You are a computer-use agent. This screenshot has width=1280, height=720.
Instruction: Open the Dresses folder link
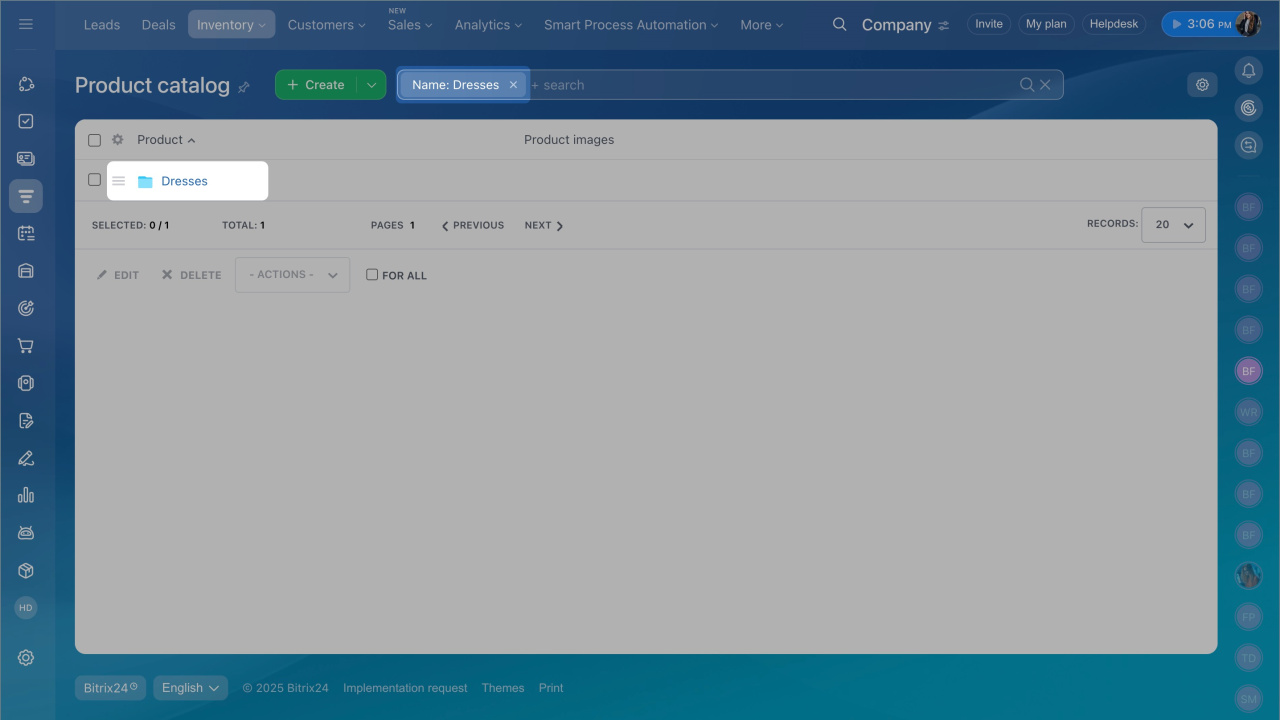pos(184,181)
